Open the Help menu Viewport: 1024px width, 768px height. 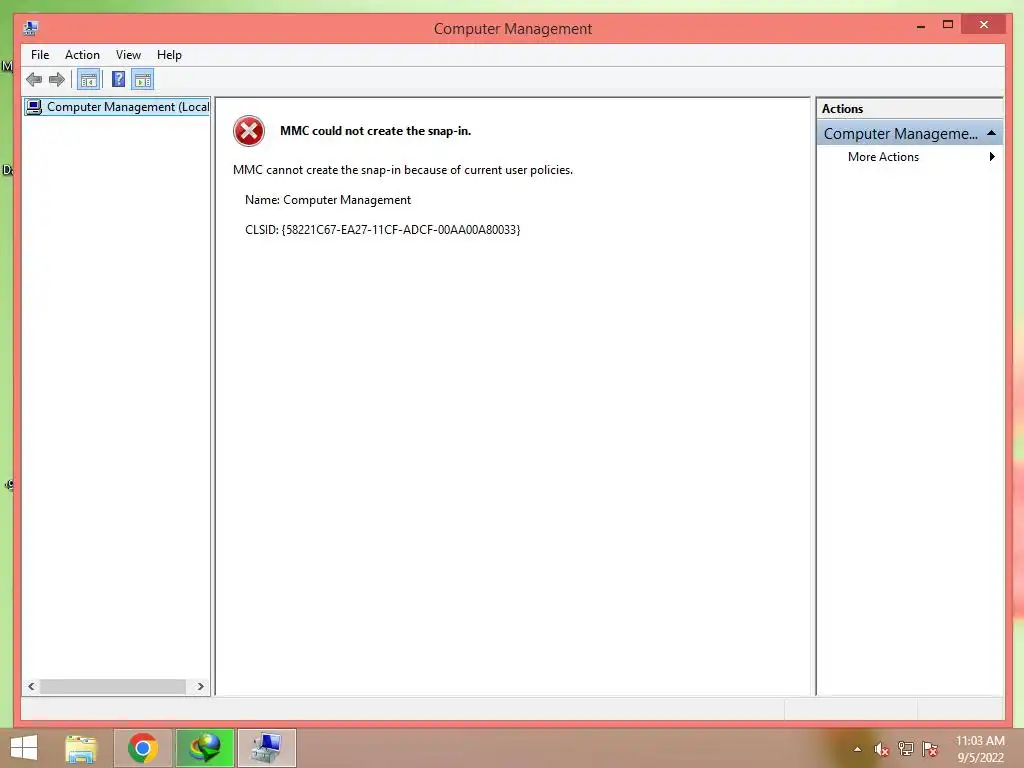coord(169,55)
